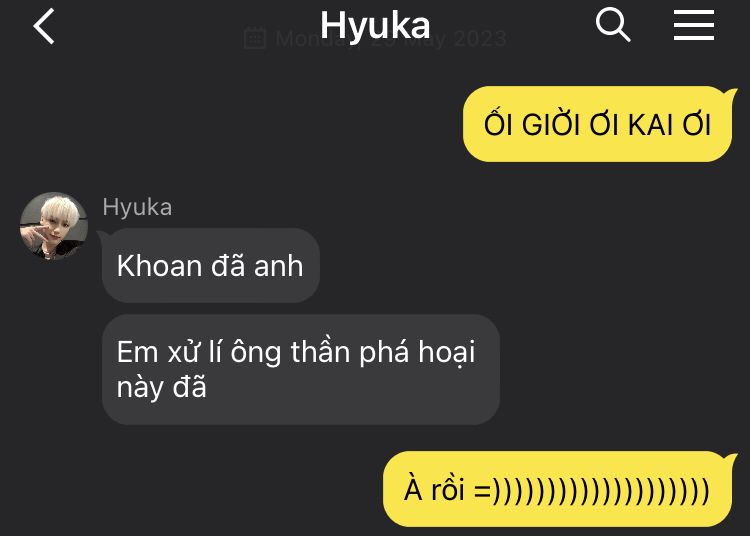Click the string of parentheses in last message

click(x=600, y=491)
